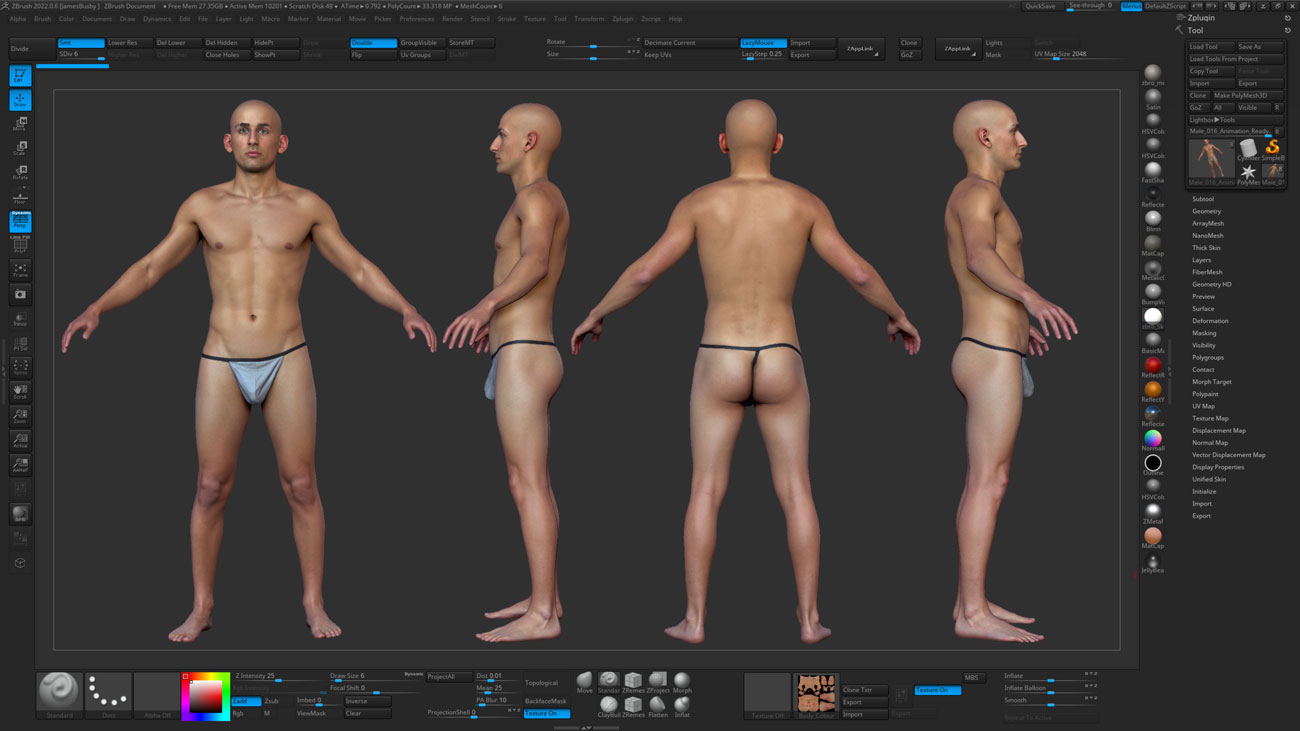This screenshot has height=731, width=1300.
Task: Enable the Persp perspective icon
Action: point(20,222)
